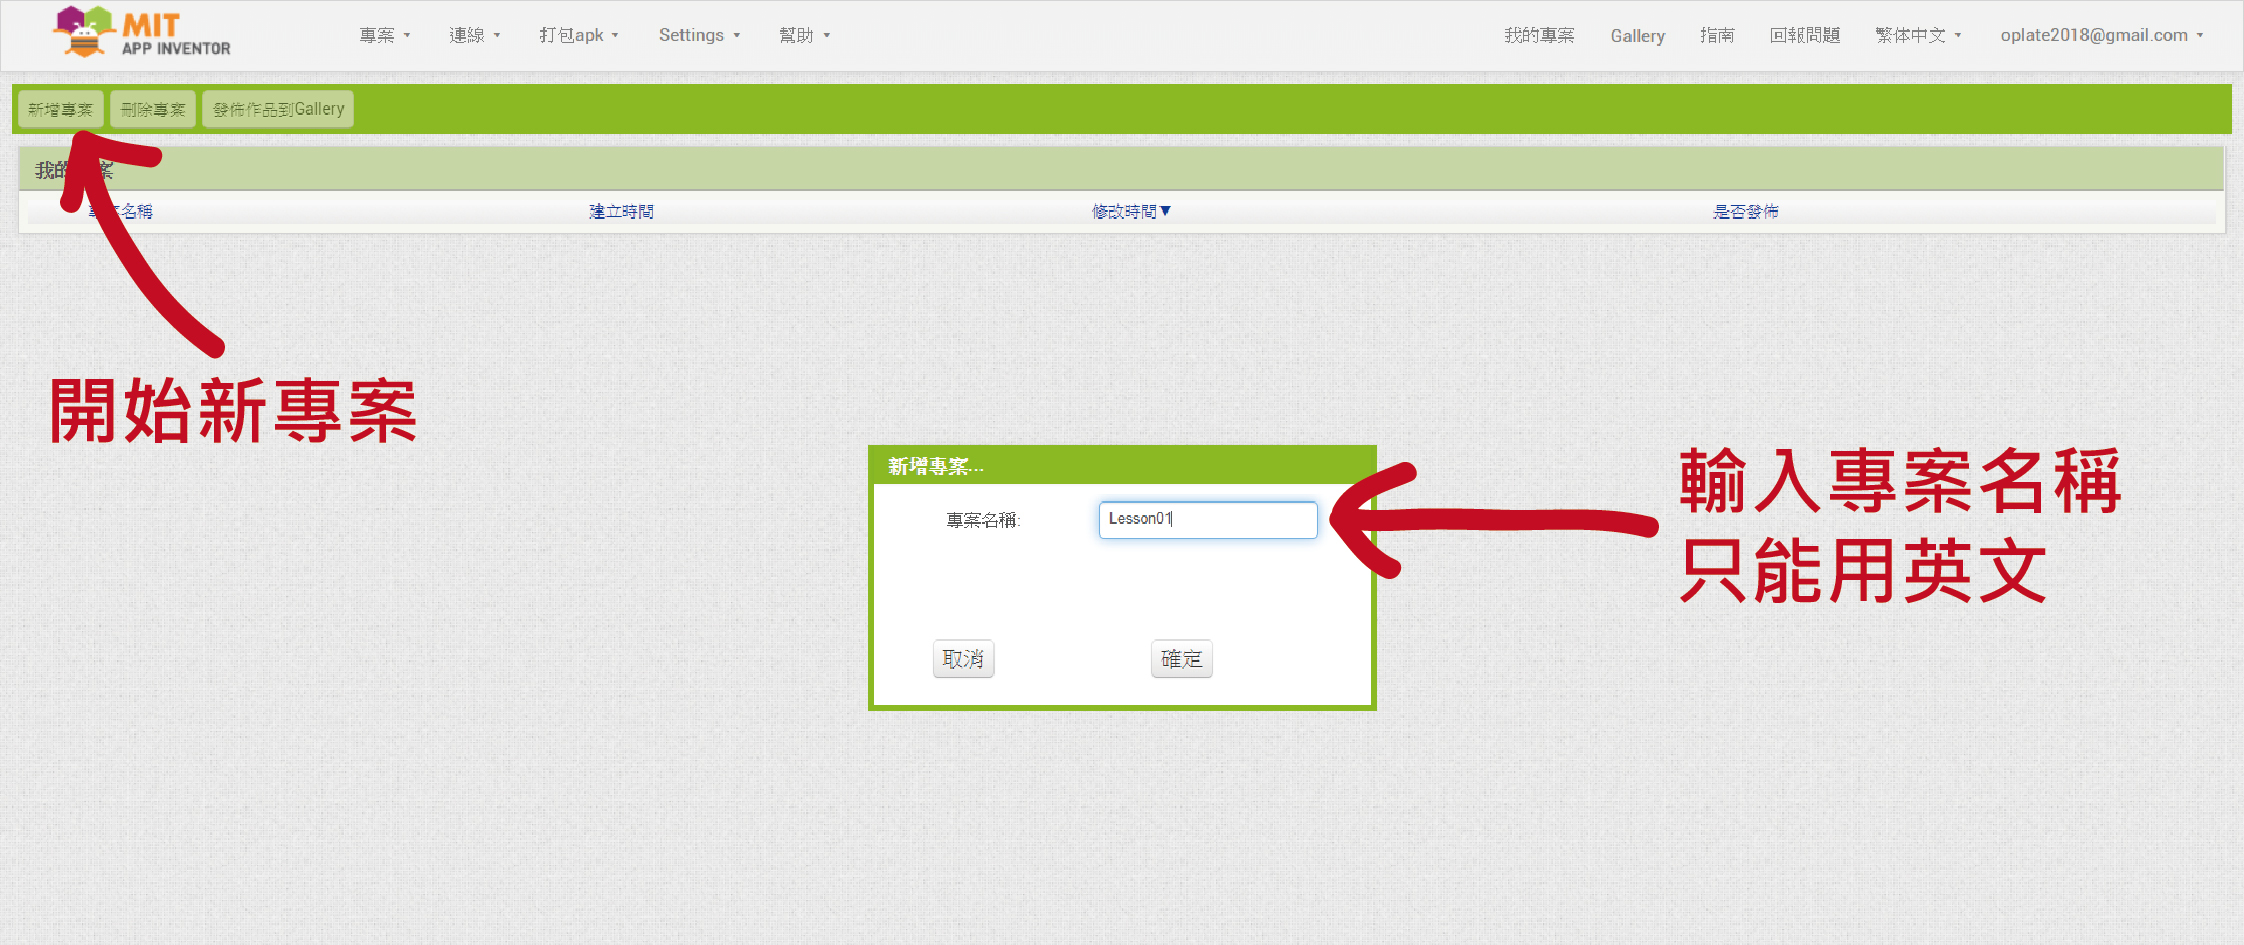Click the 刪除專案 button
Screen dimensions: 2244x945
pyautogui.click(x=153, y=109)
